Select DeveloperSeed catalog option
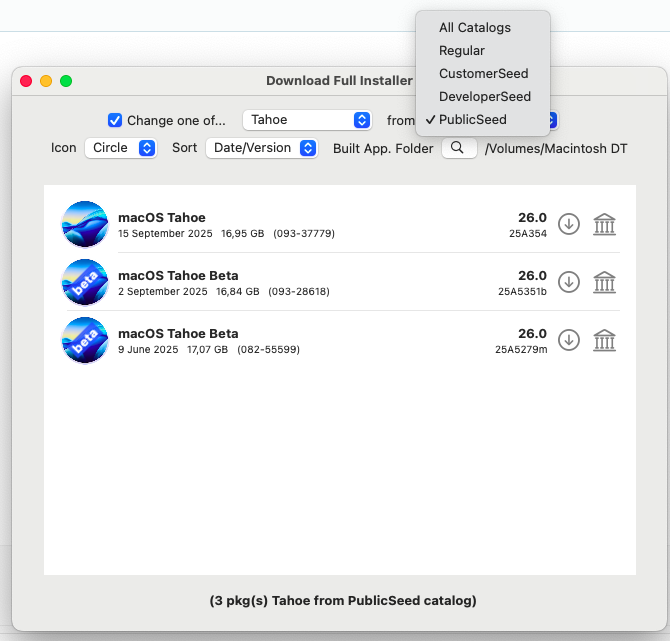This screenshot has width=670, height=641. point(483,97)
